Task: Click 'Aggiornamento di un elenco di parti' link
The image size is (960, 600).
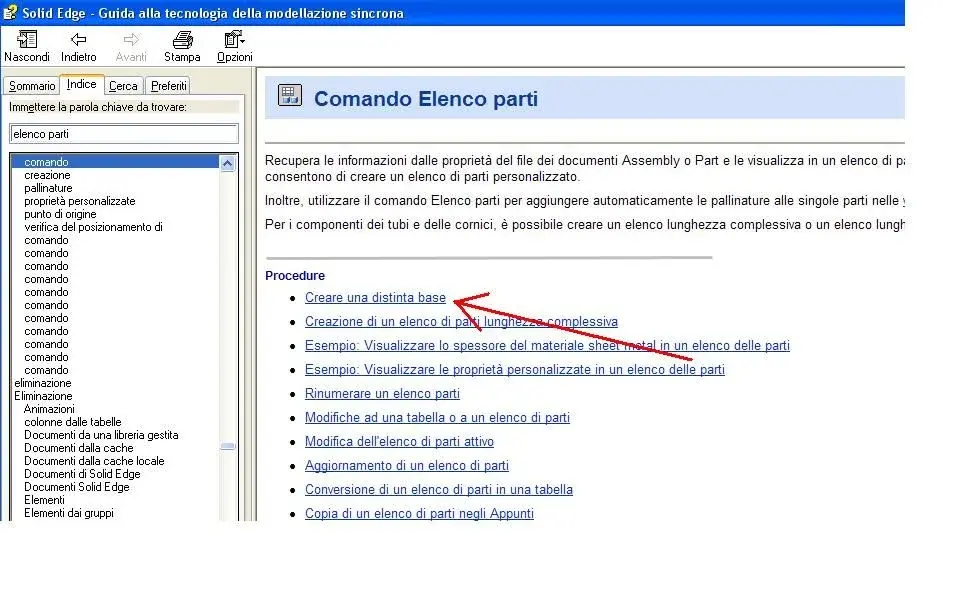Action: pos(406,466)
